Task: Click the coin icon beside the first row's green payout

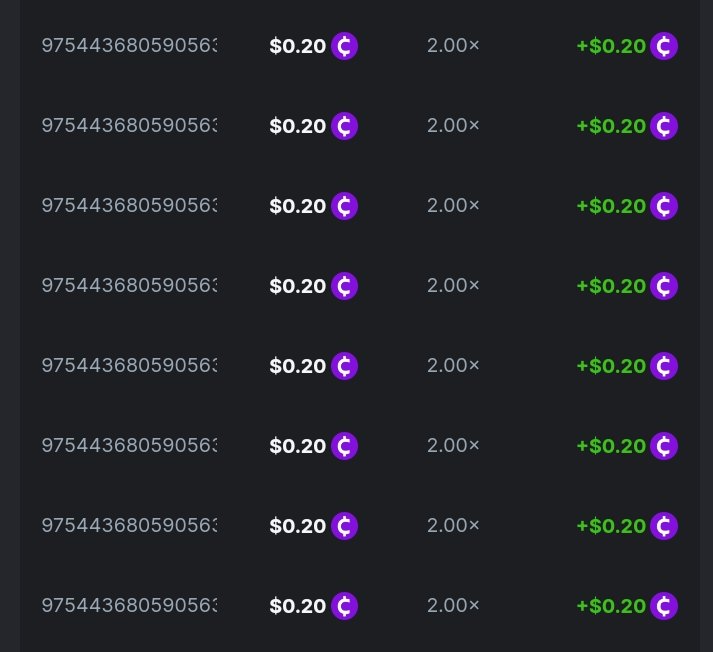Action: (x=664, y=46)
